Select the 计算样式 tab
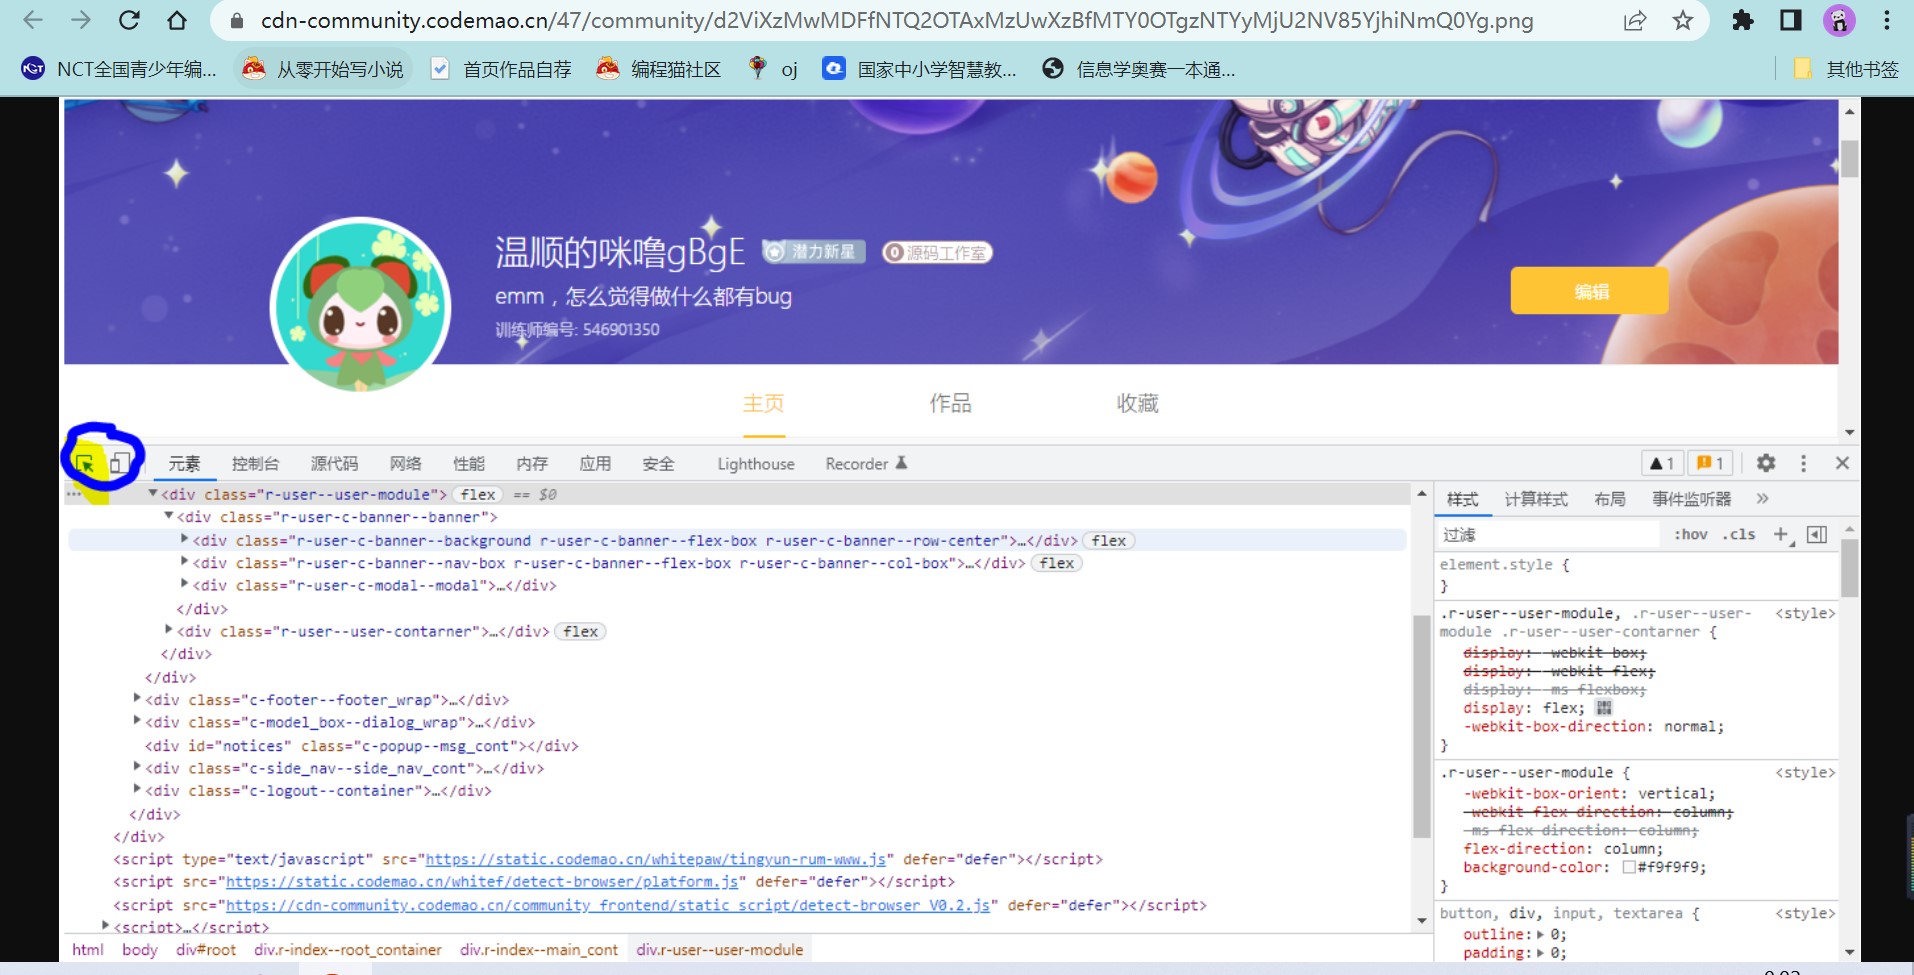The height and width of the screenshot is (975, 1914). click(1536, 499)
